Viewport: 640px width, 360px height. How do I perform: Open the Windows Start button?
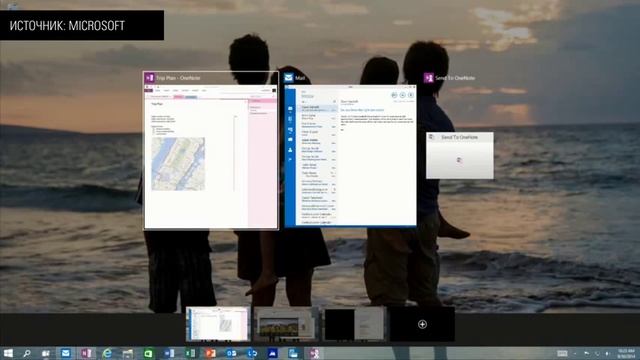pos(8,353)
